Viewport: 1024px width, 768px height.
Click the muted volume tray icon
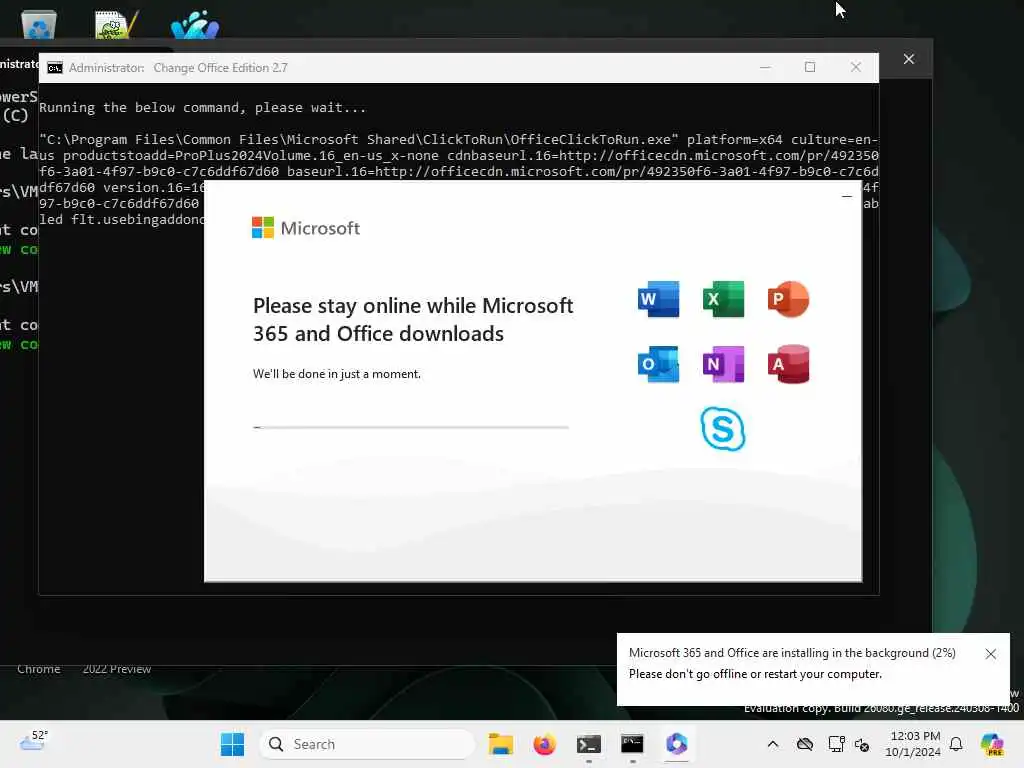click(862, 744)
